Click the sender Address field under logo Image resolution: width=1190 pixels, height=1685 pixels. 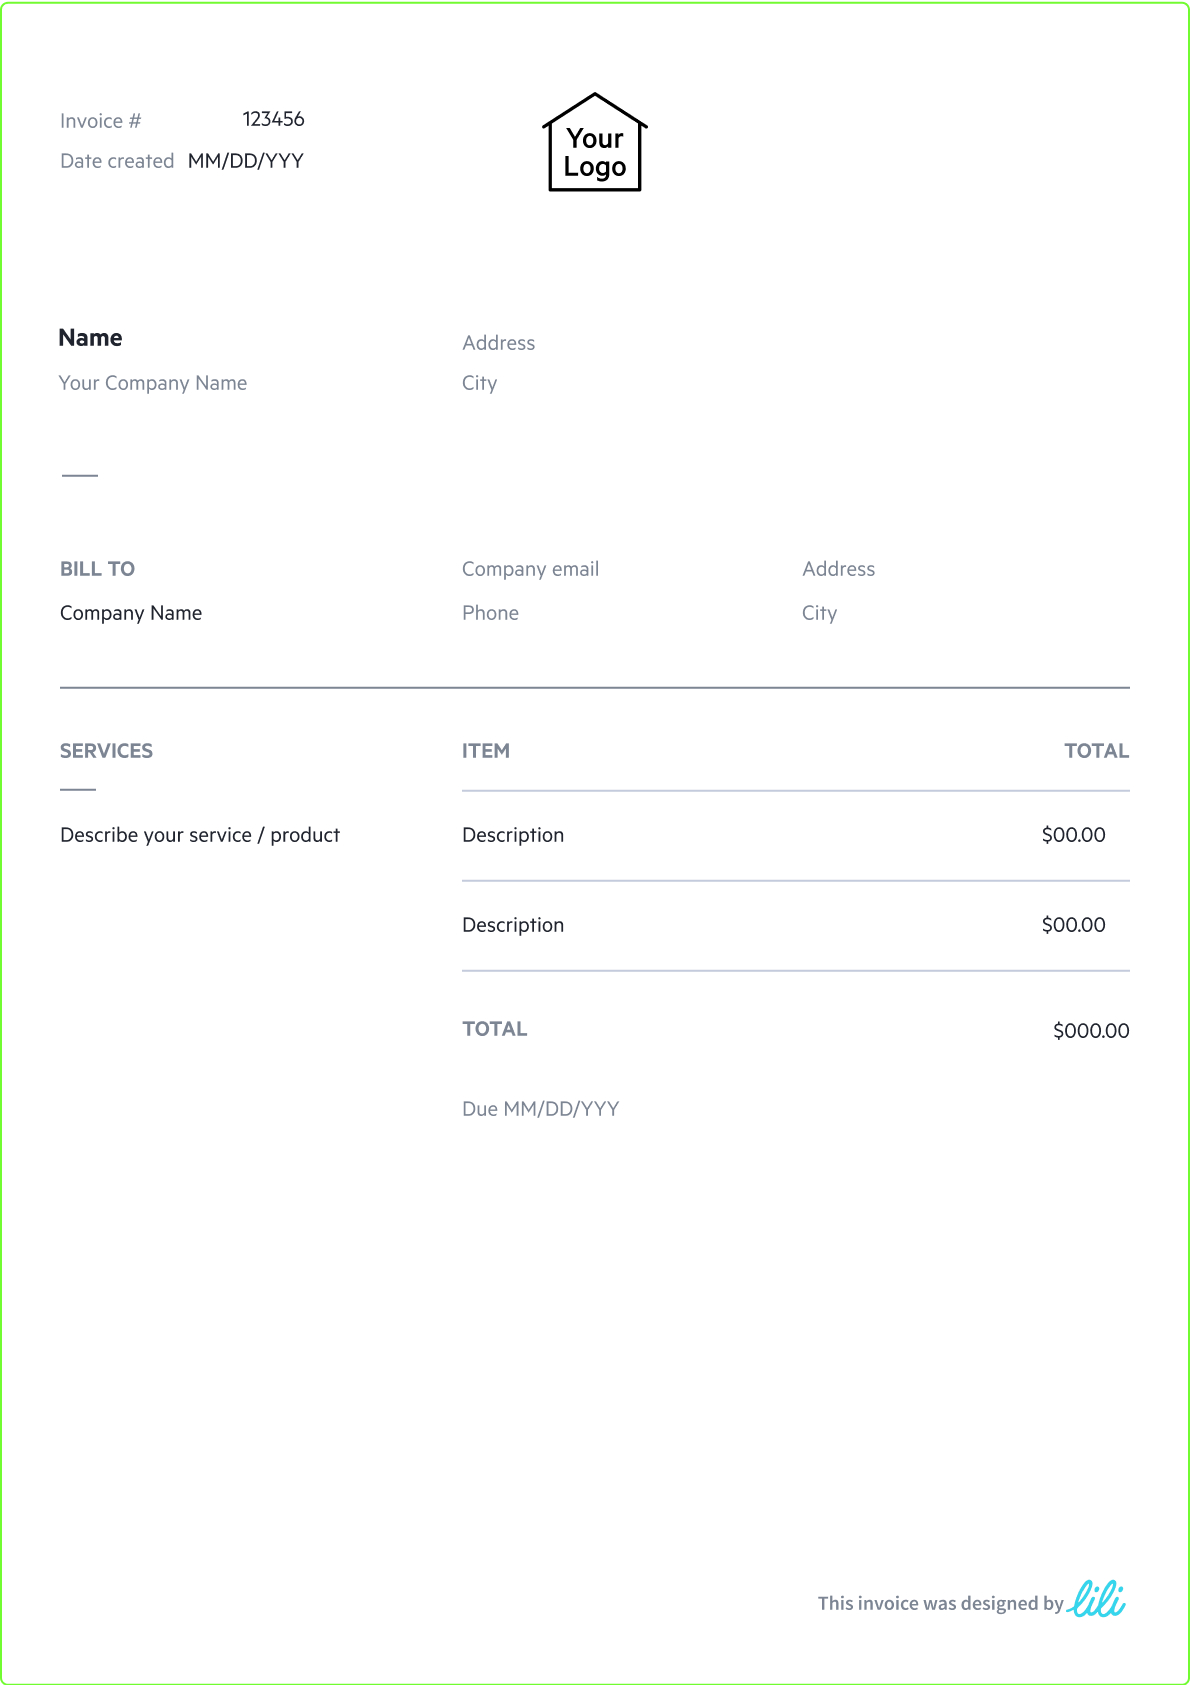coord(498,343)
